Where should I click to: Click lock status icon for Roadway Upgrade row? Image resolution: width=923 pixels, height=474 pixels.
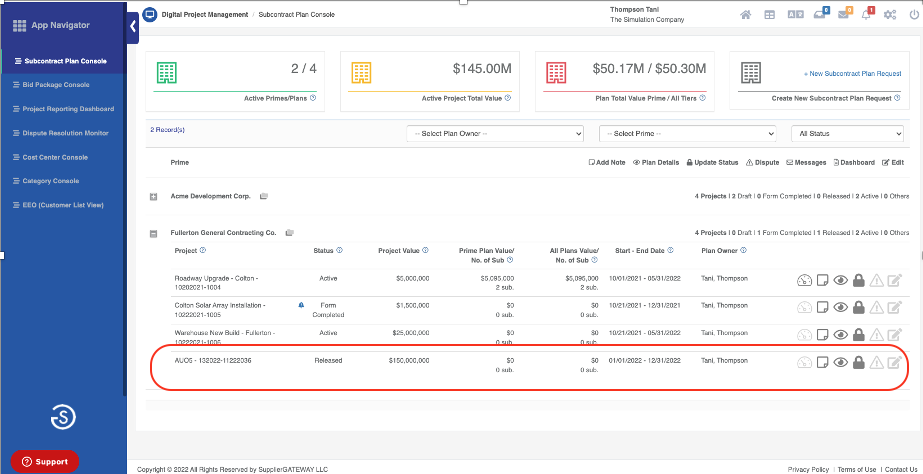click(x=859, y=281)
